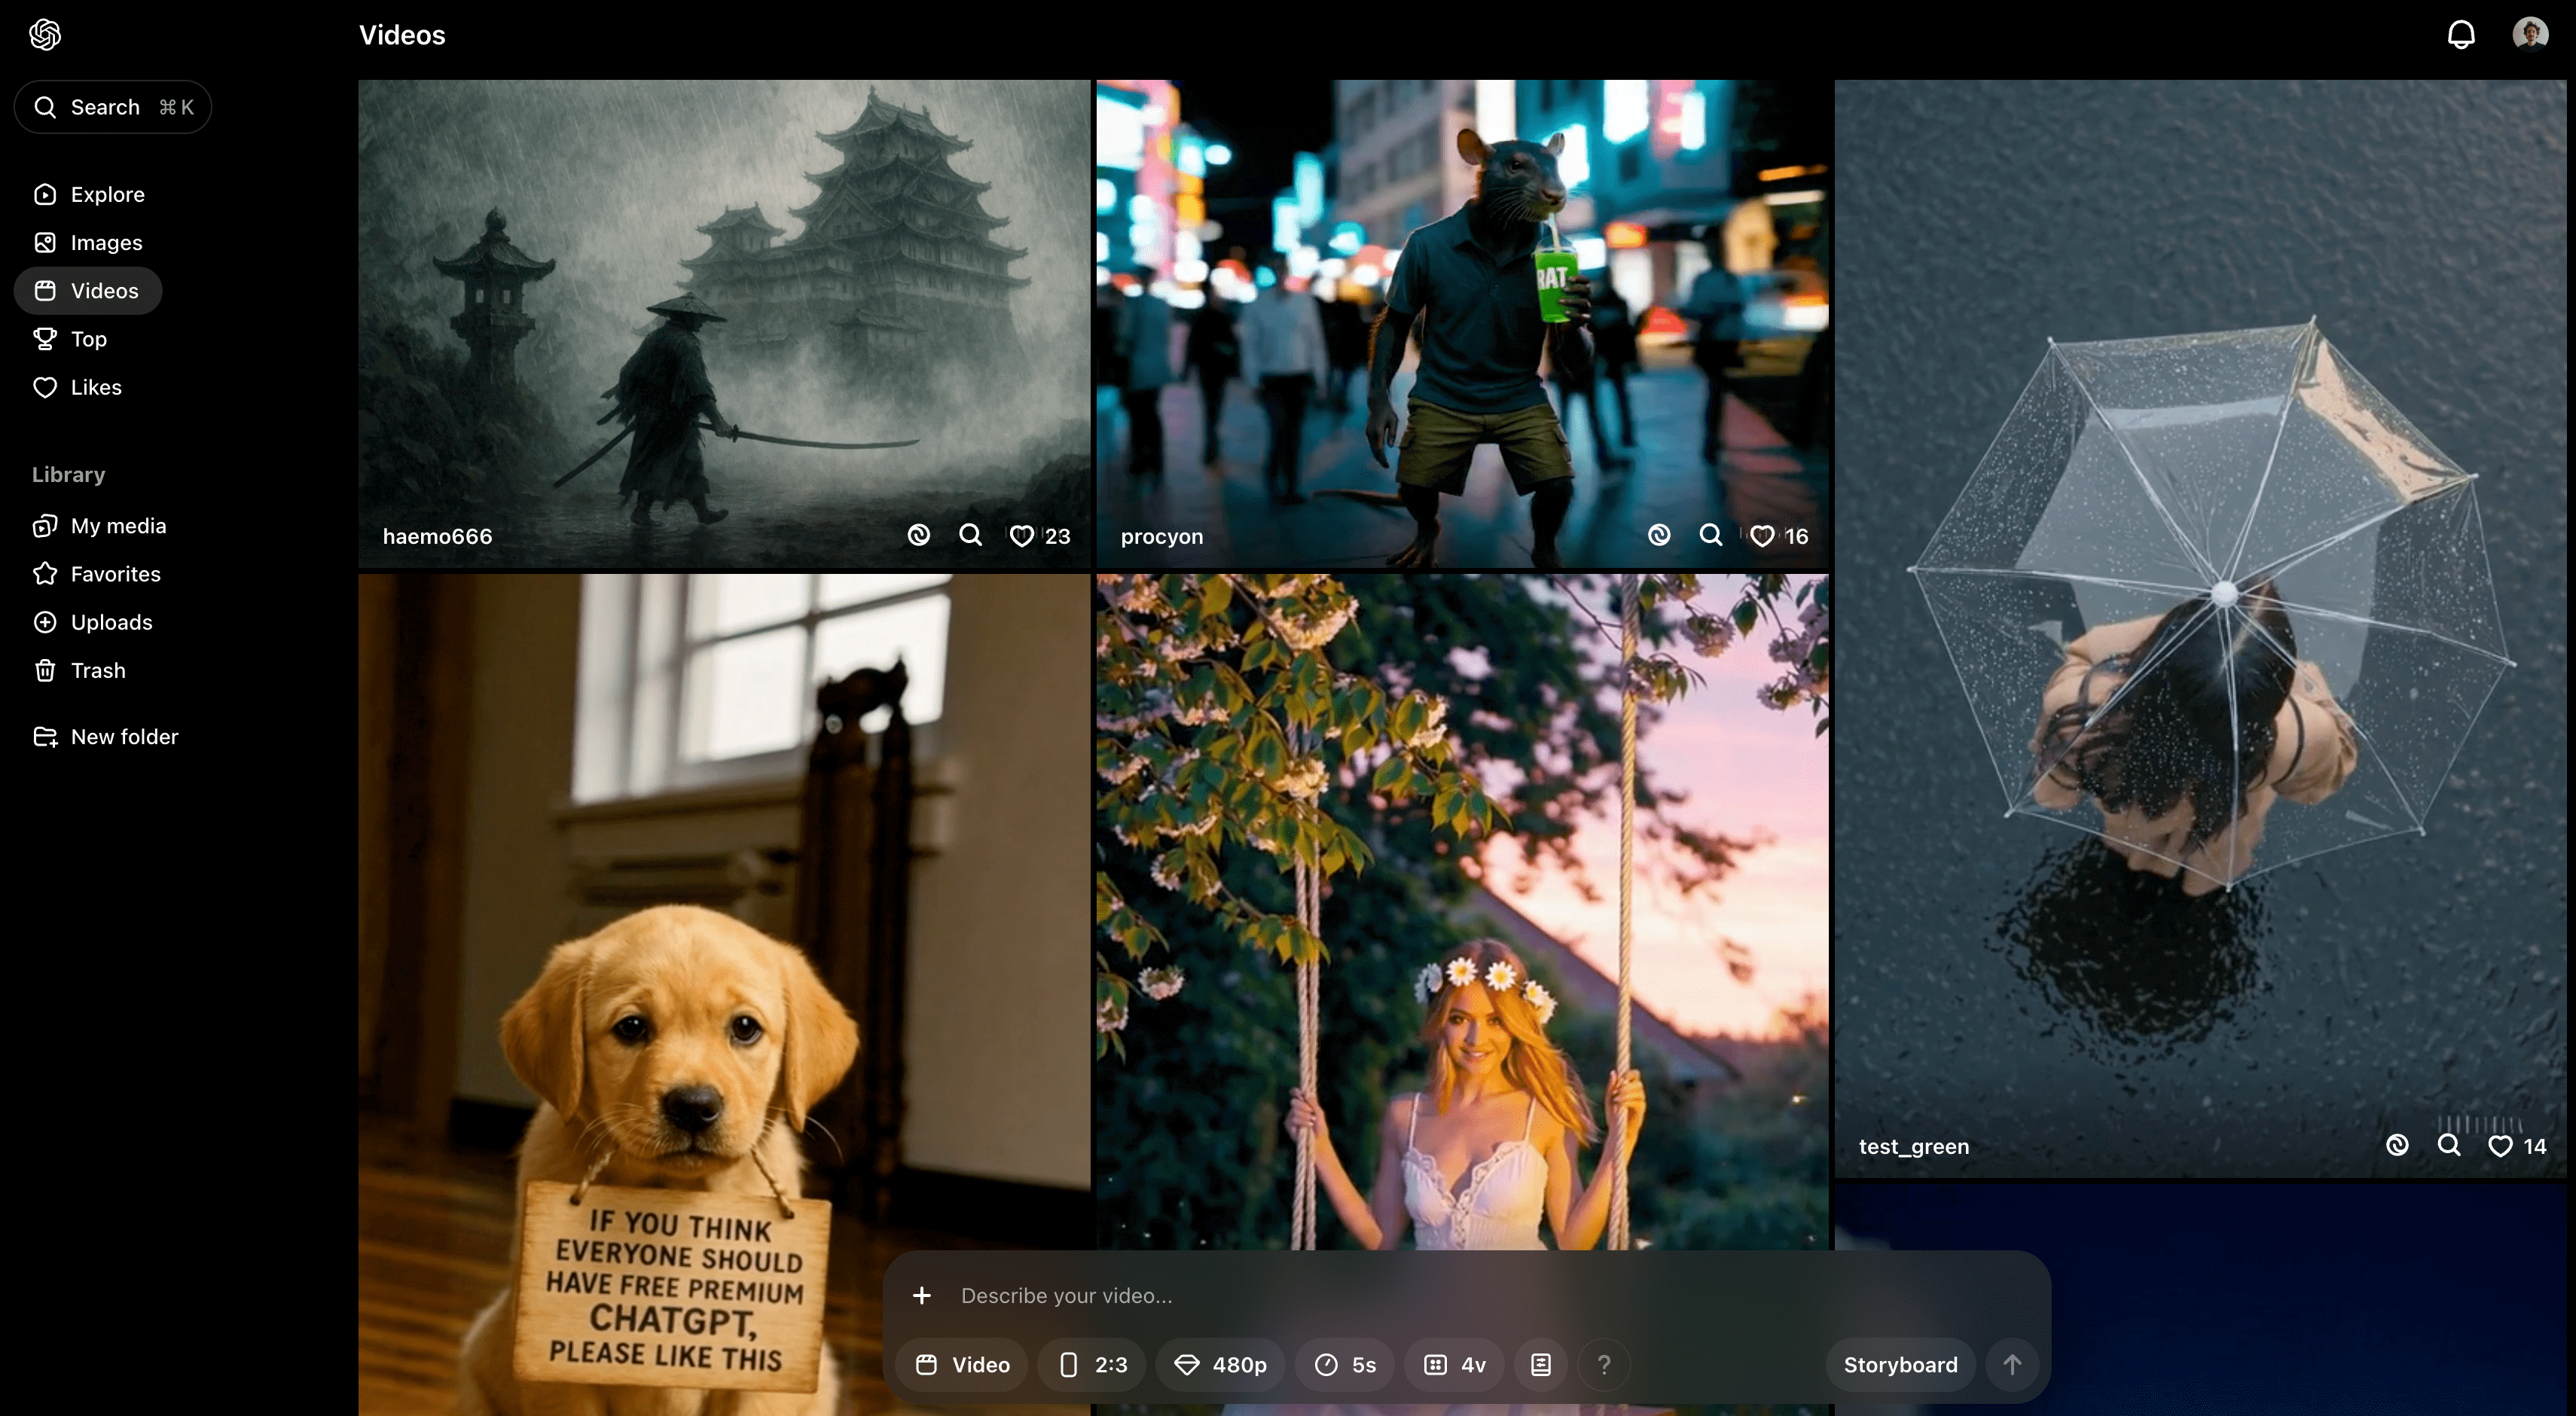The width and height of the screenshot is (2576, 1416).
Task: Open the Images section
Action: click(x=88, y=242)
